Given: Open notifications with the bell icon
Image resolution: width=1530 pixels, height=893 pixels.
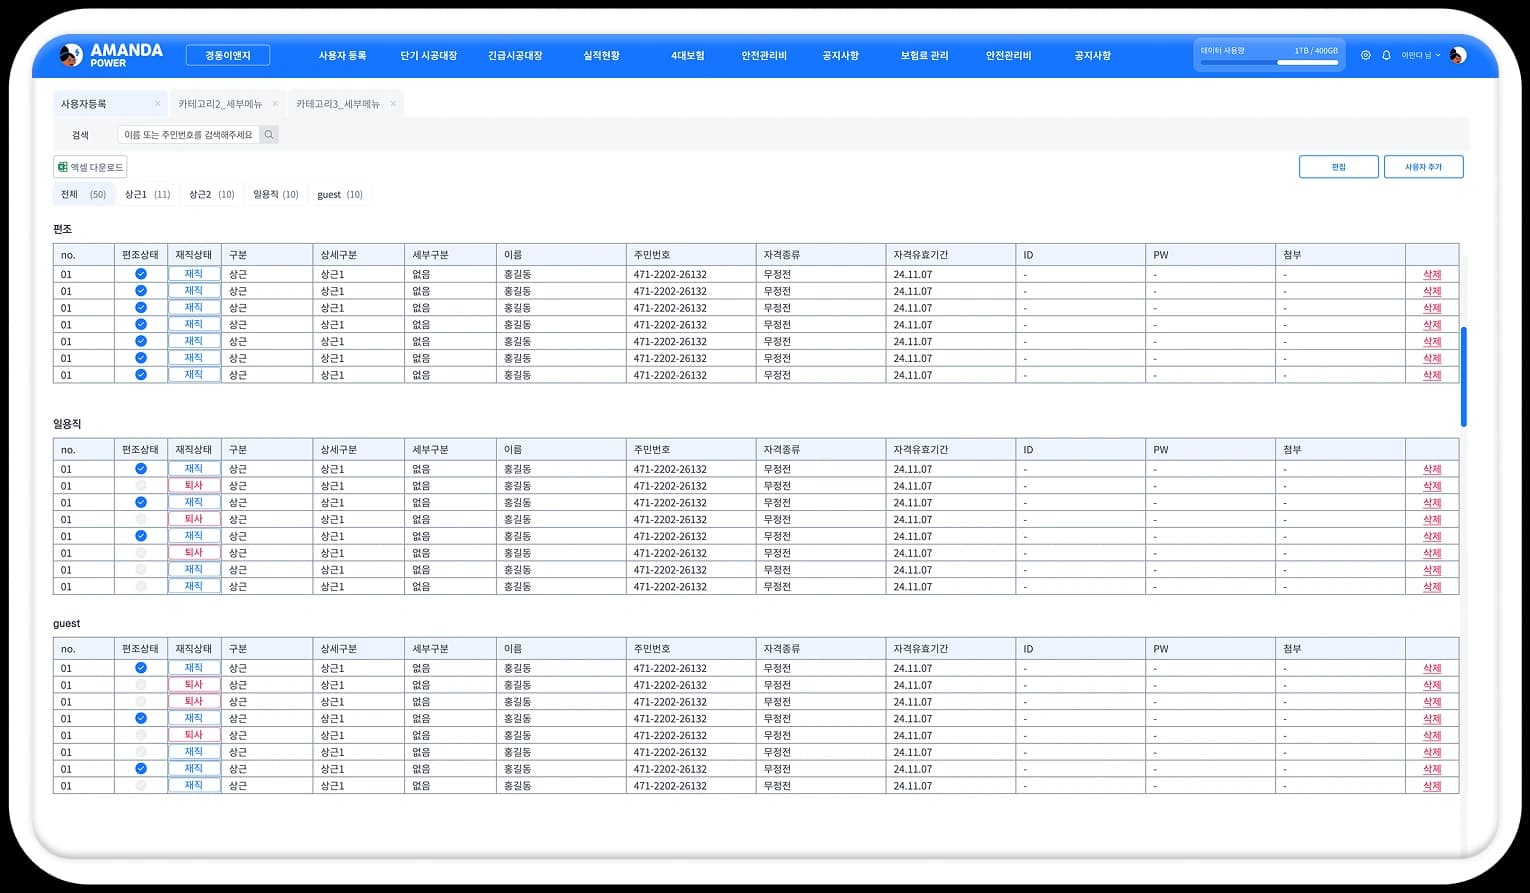Looking at the screenshot, I should 1386,56.
